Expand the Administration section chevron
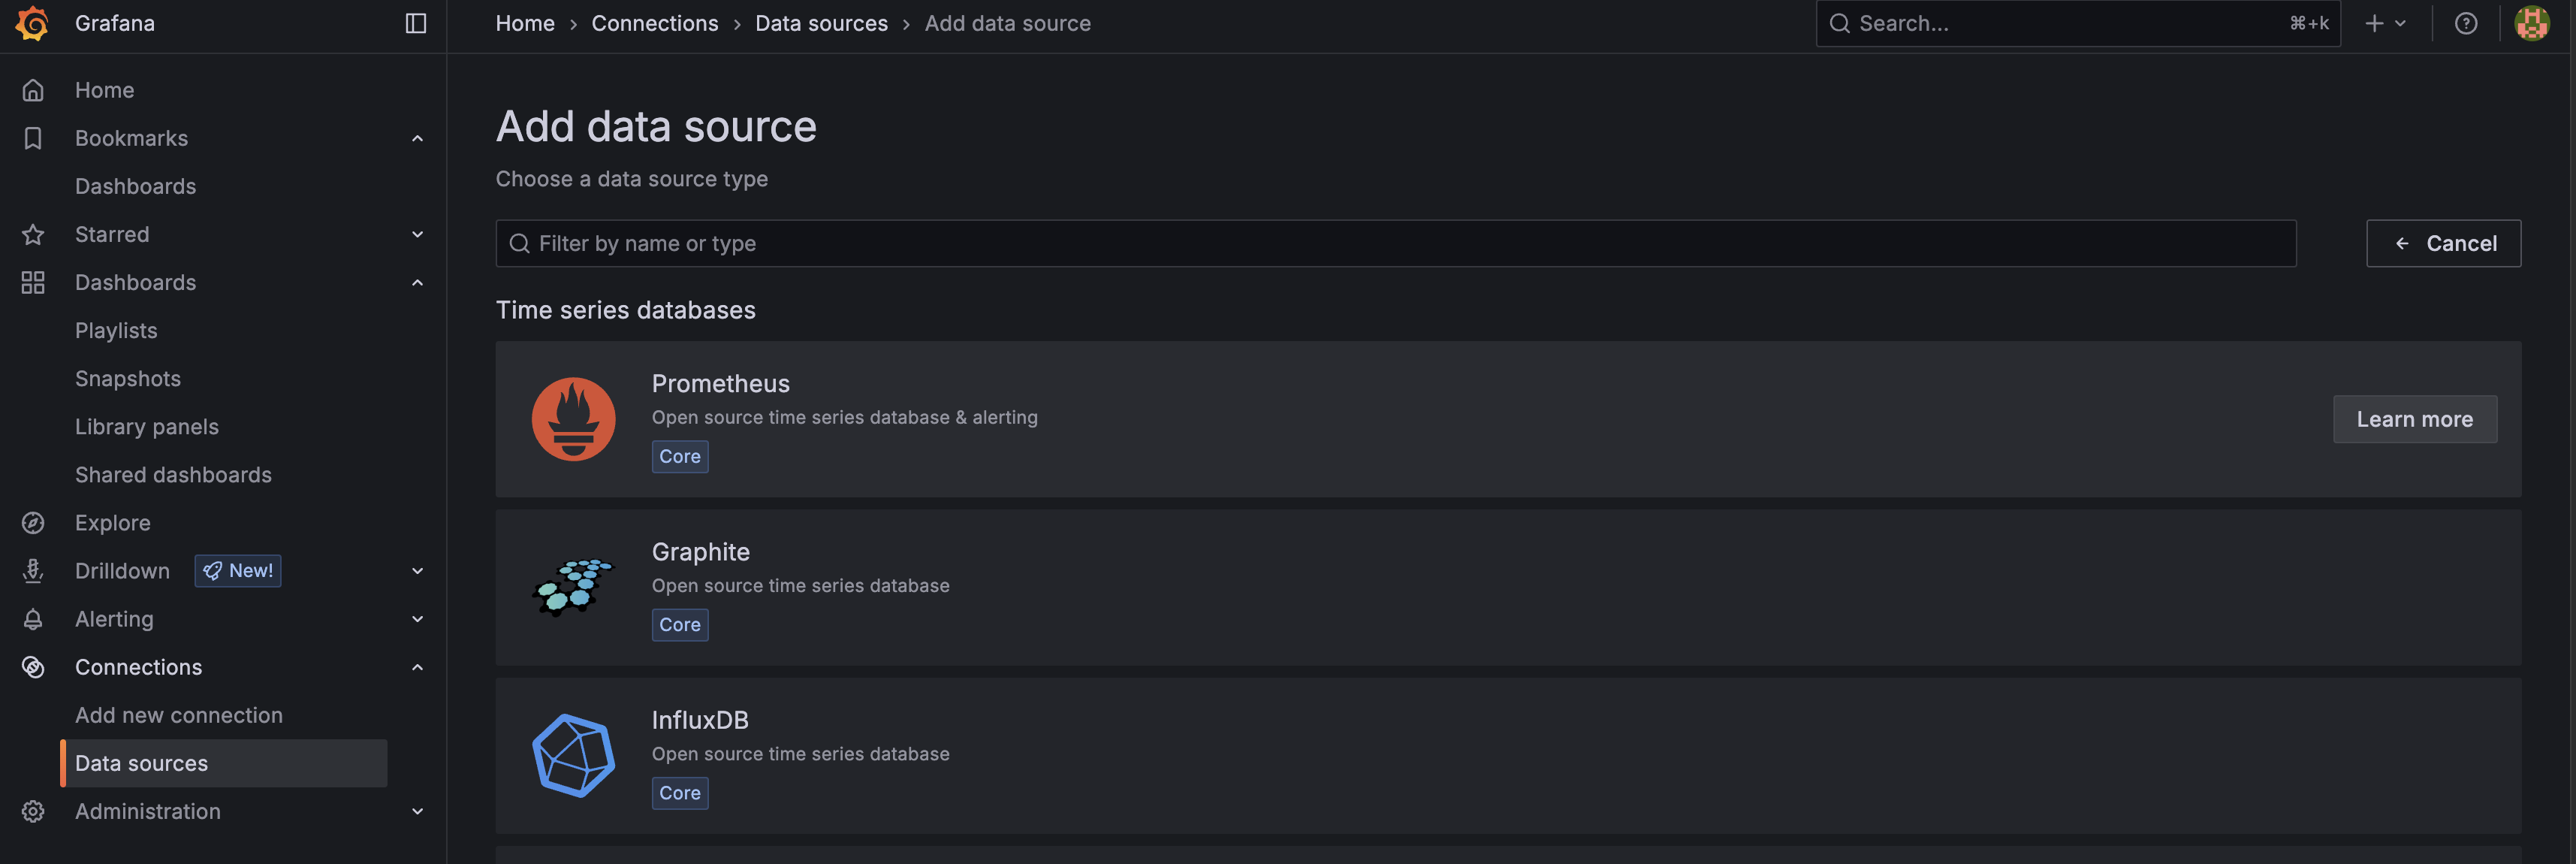Image resolution: width=2576 pixels, height=864 pixels. pos(417,811)
